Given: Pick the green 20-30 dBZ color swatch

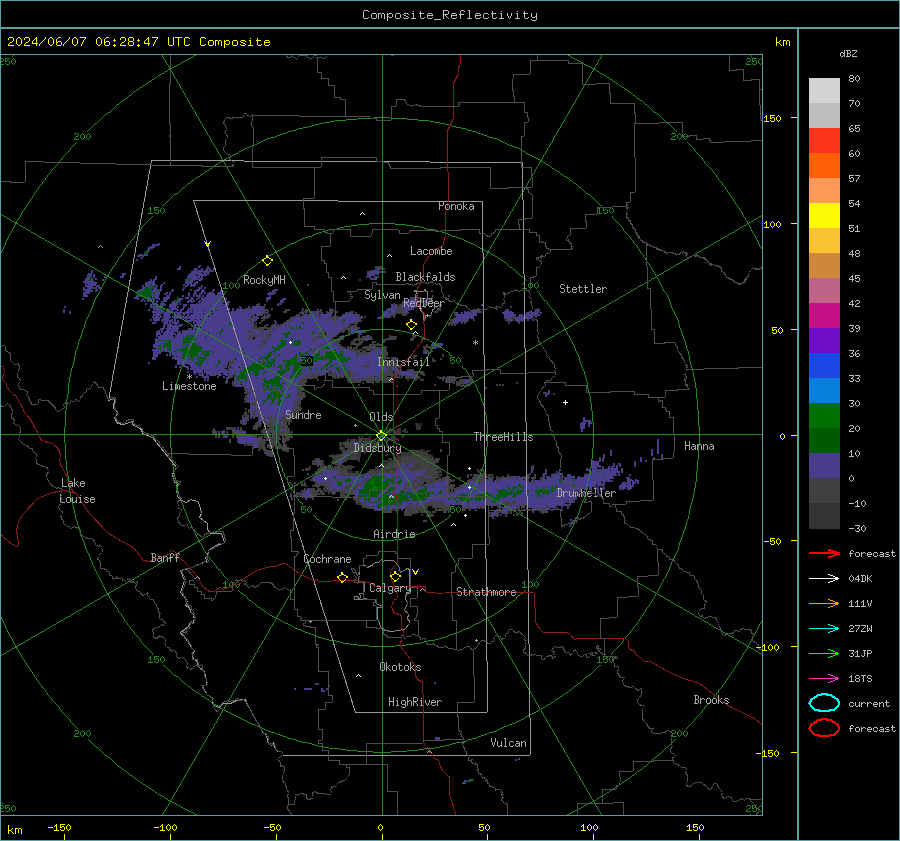Looking at the screenshot, I should click(x=824, y=416).
